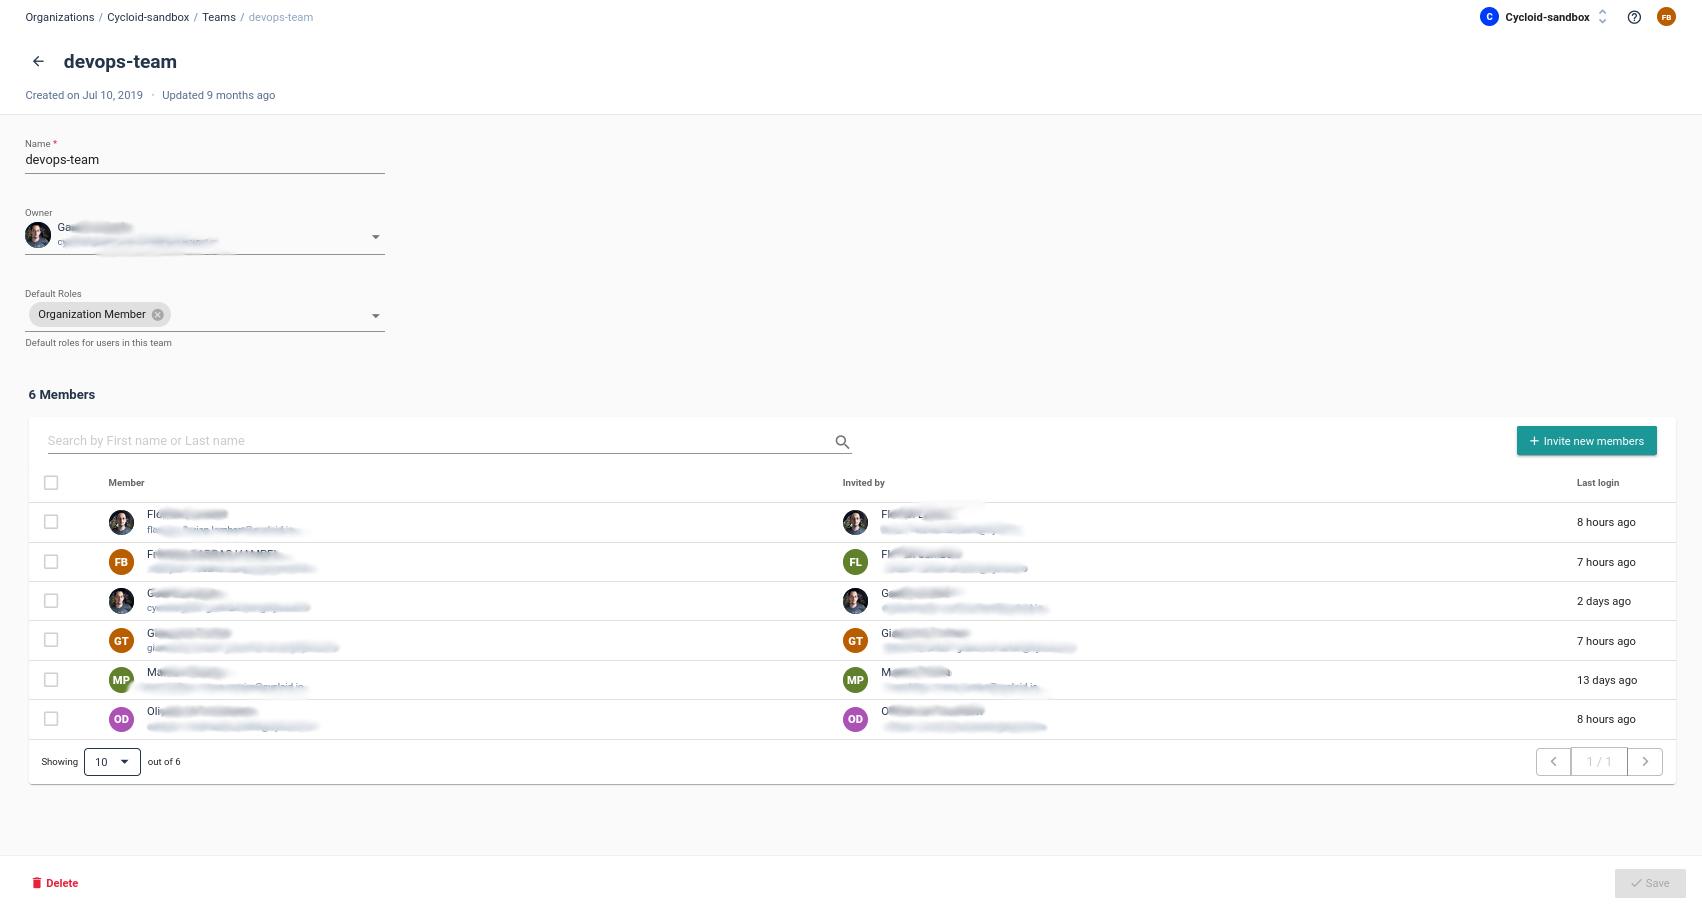Viewport: 1702px width, 908px height.
Task: Go to the next members page
Action: point(1645,762)
